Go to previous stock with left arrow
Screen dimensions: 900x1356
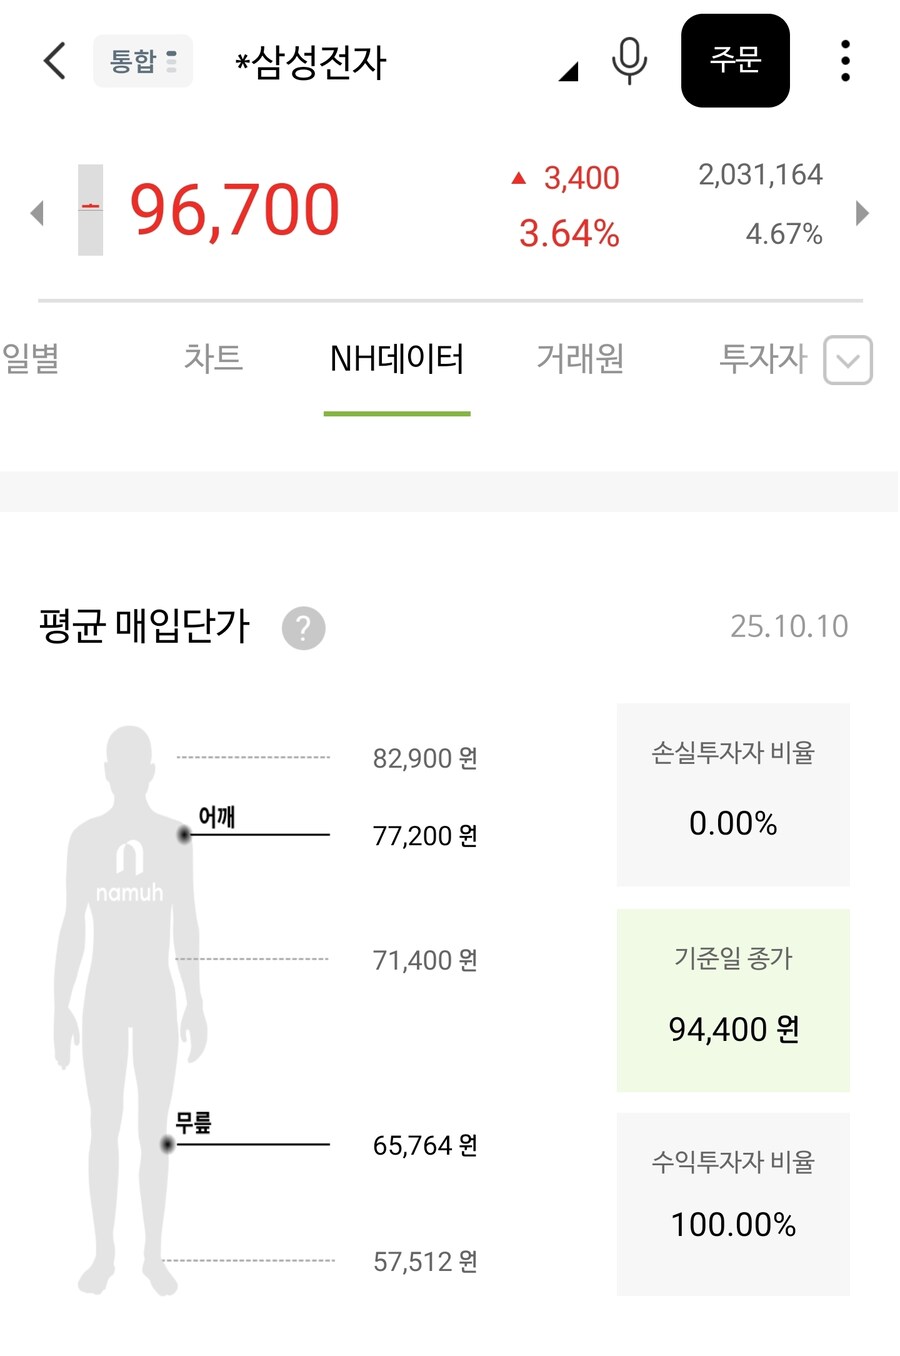38,213
